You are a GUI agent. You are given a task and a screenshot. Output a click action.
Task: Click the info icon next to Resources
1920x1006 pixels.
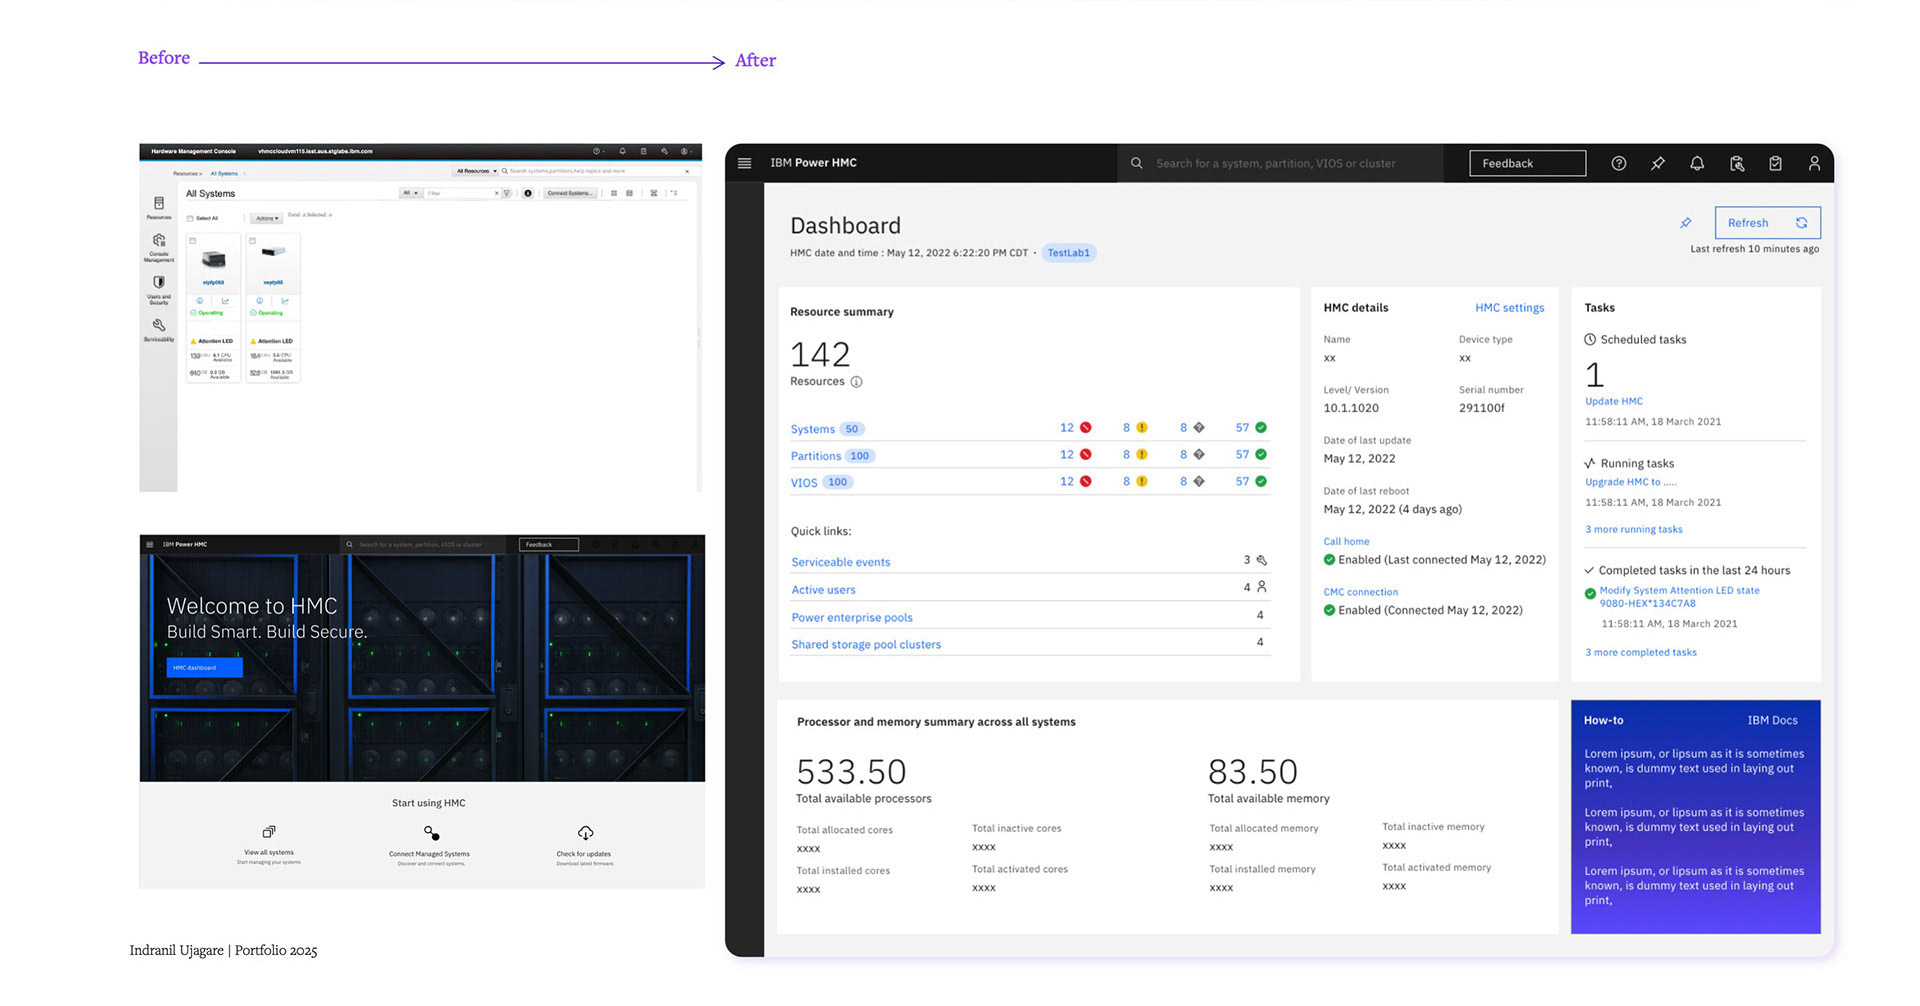click(856, 382)
